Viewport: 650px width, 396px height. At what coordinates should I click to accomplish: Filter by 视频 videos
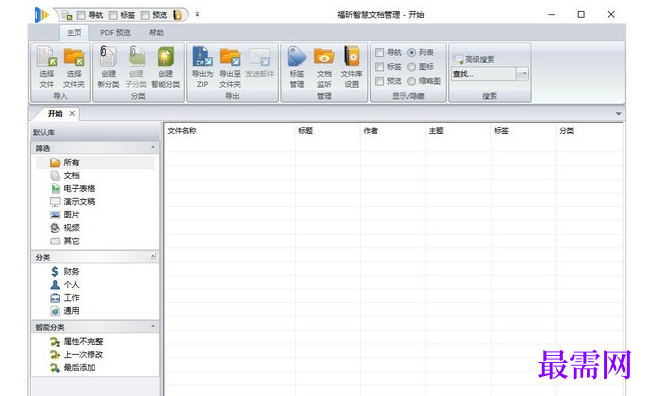[x=65, y=228]
